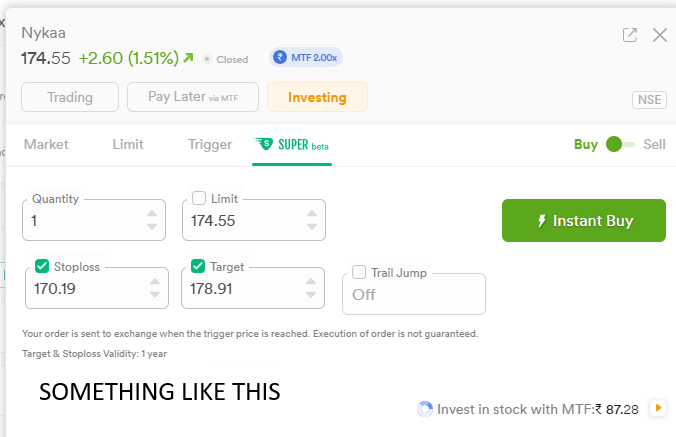The image size is (676, 437).
Task: Click the orange play arrow icon
Action: click(658, 408)
